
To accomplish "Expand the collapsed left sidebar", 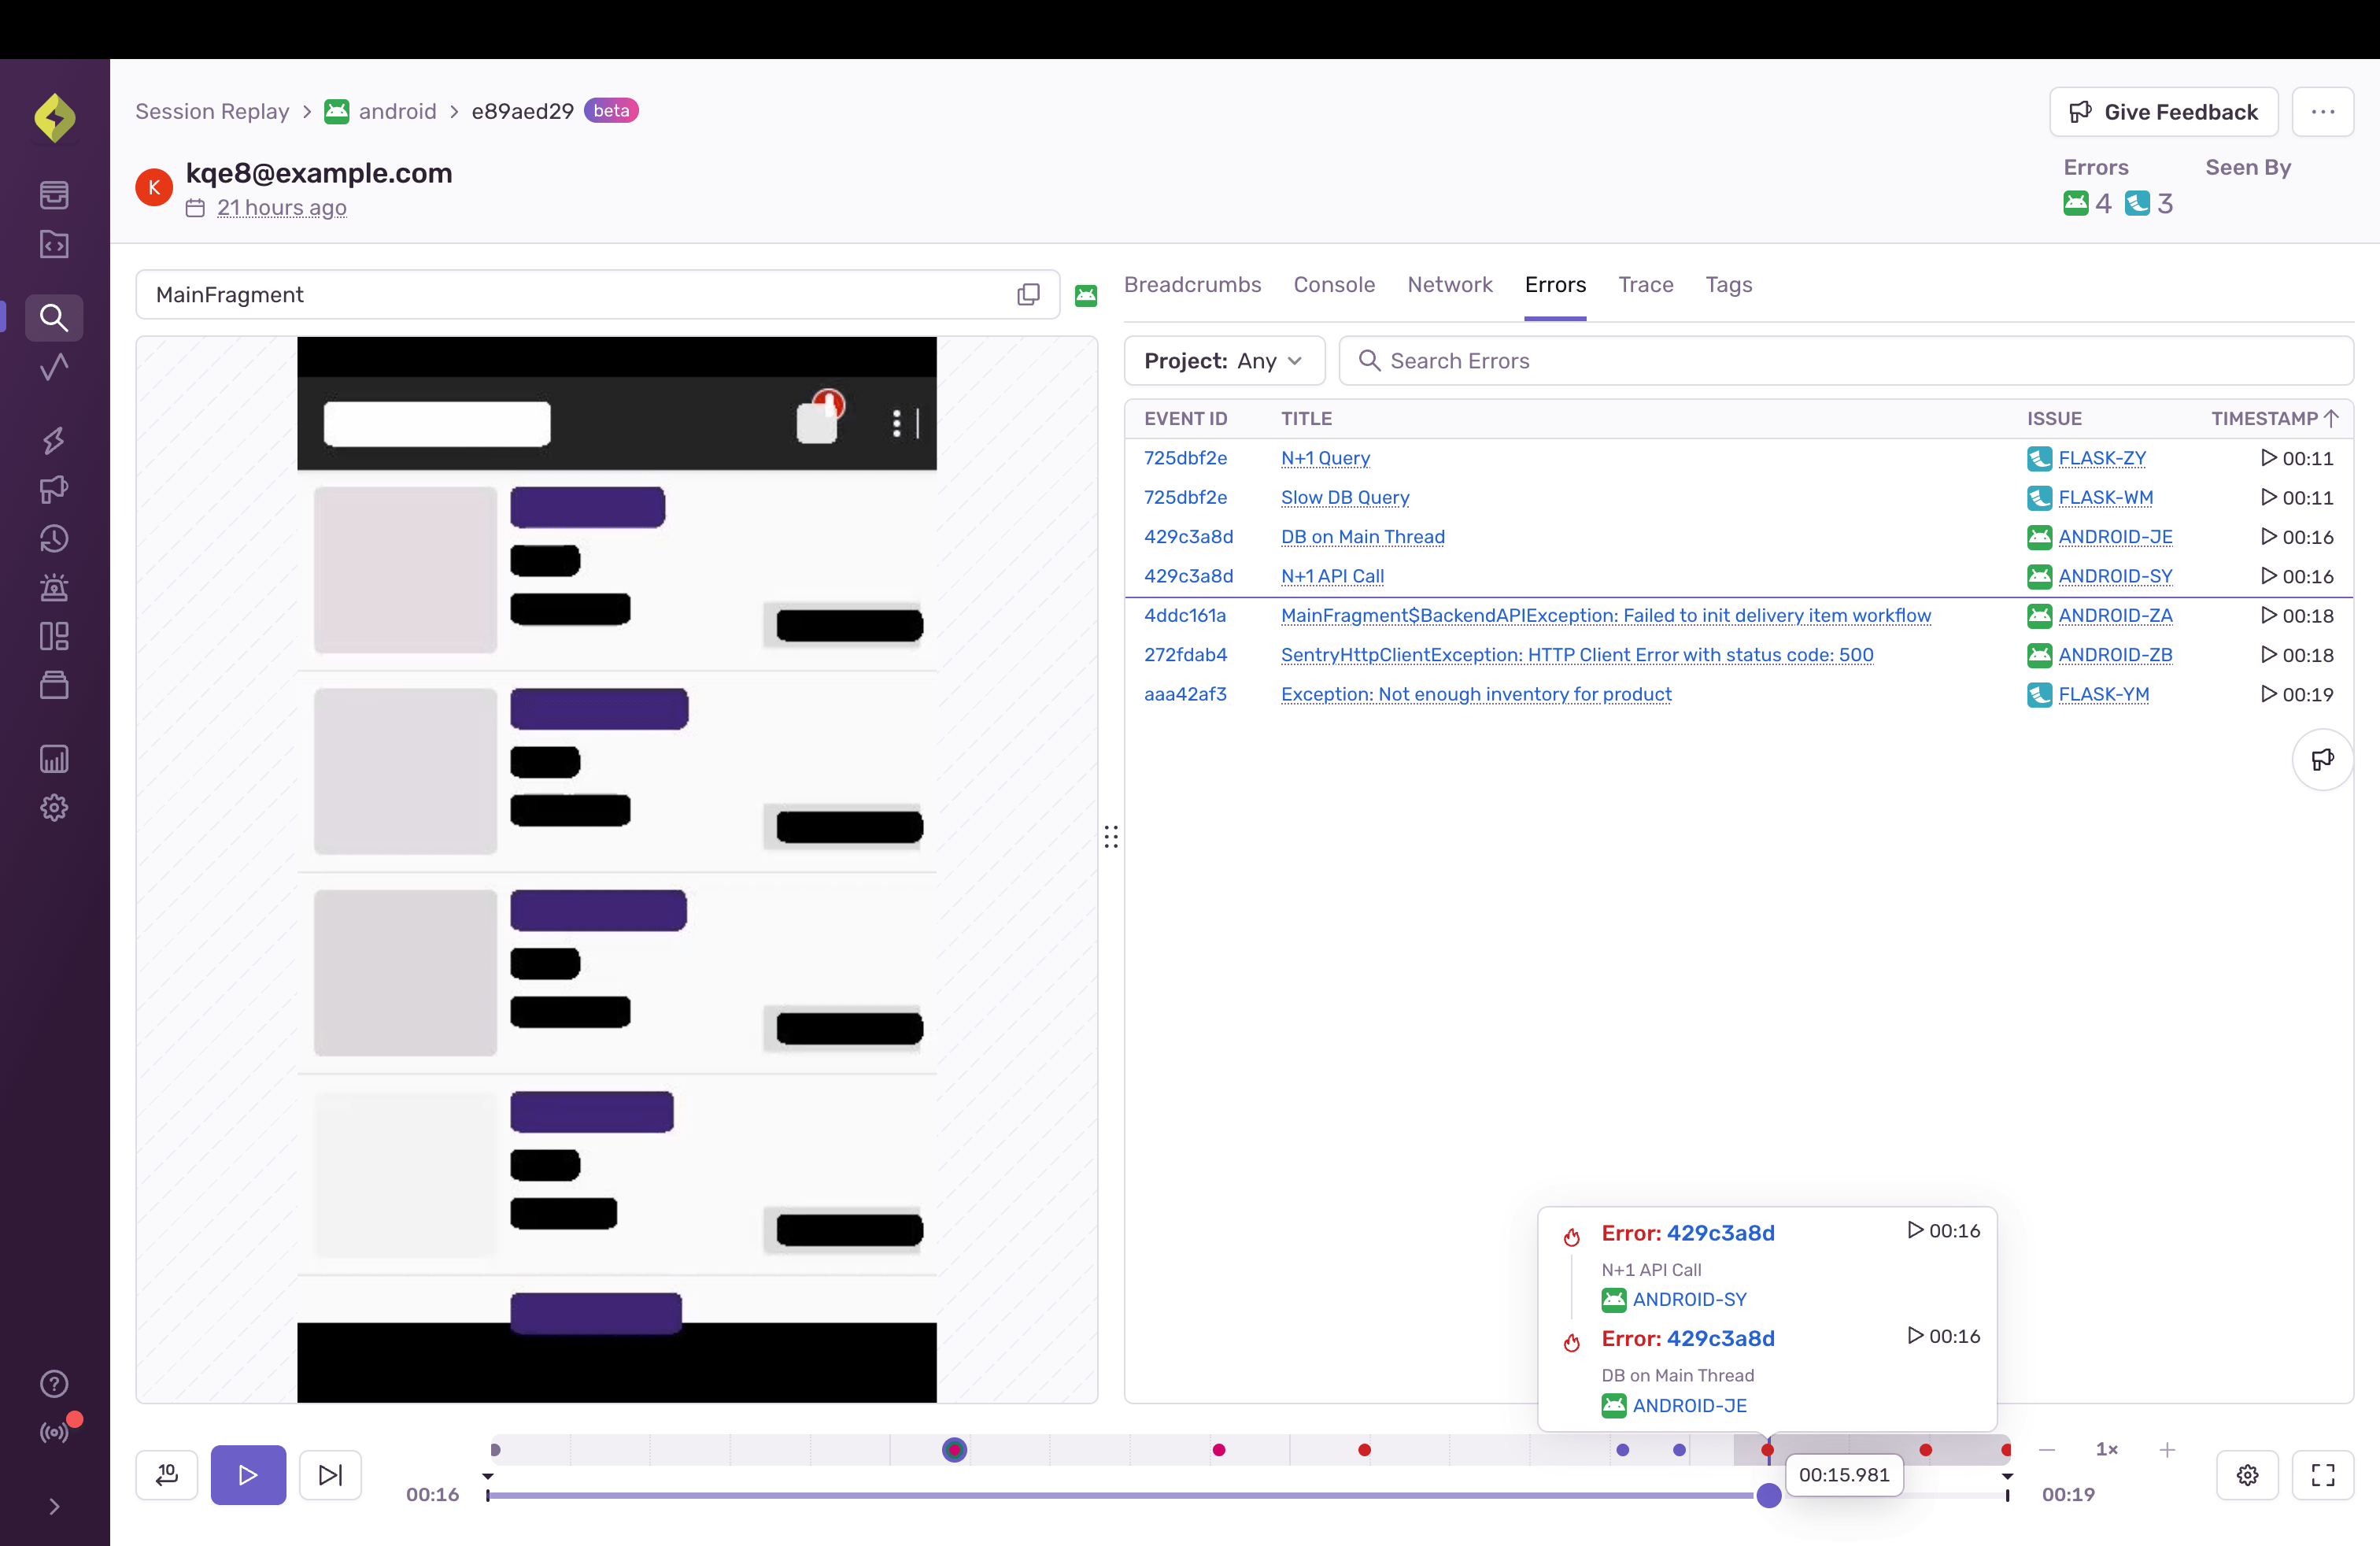I will 54,1506.
